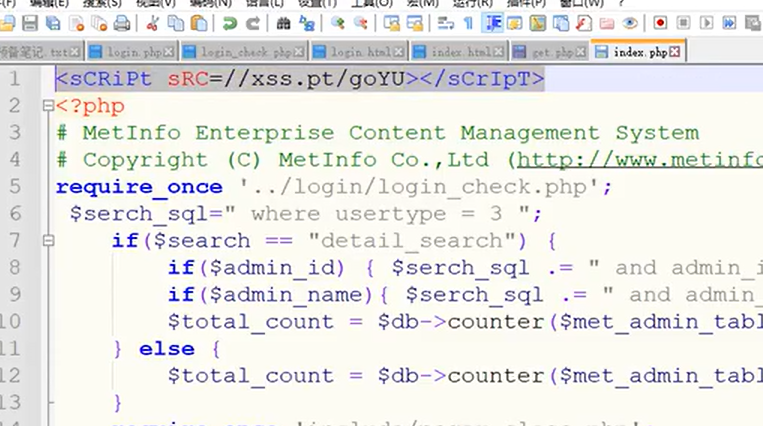This screenshot has height=426, width=763.
Task: Switch to the login.html tab
Action: [358, 52]
